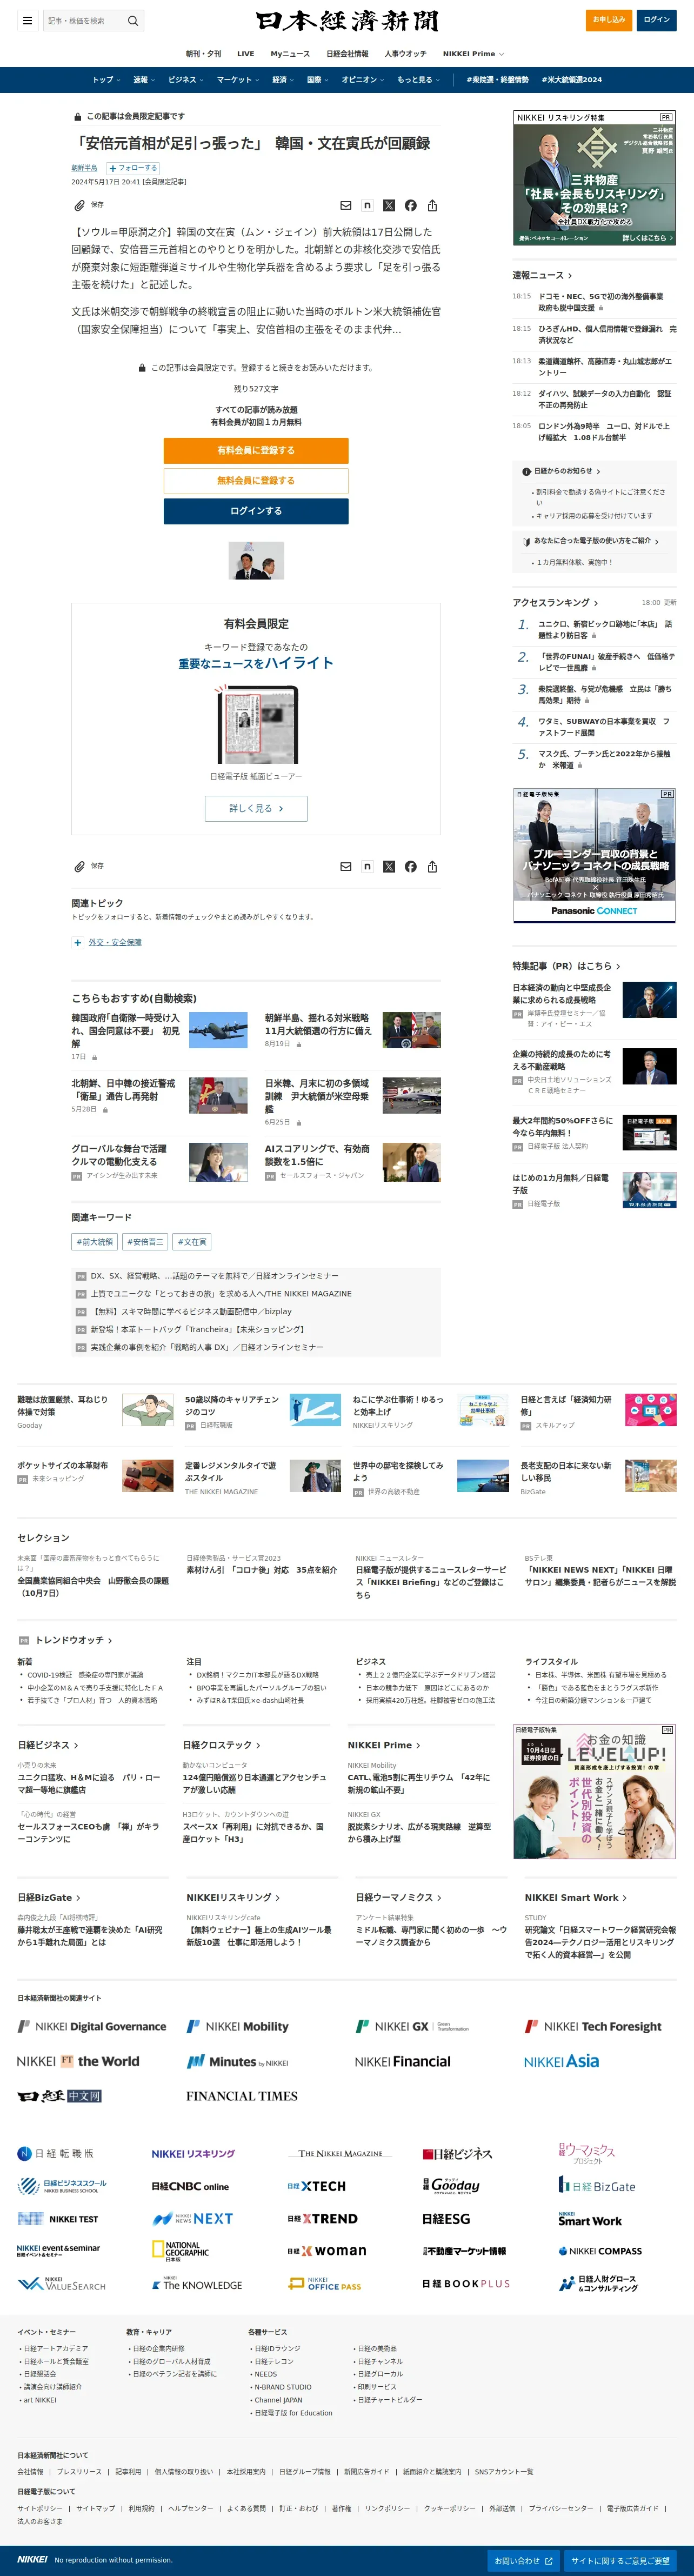
Task: Open share sheet icon below the headline
Action: [432, 205]
